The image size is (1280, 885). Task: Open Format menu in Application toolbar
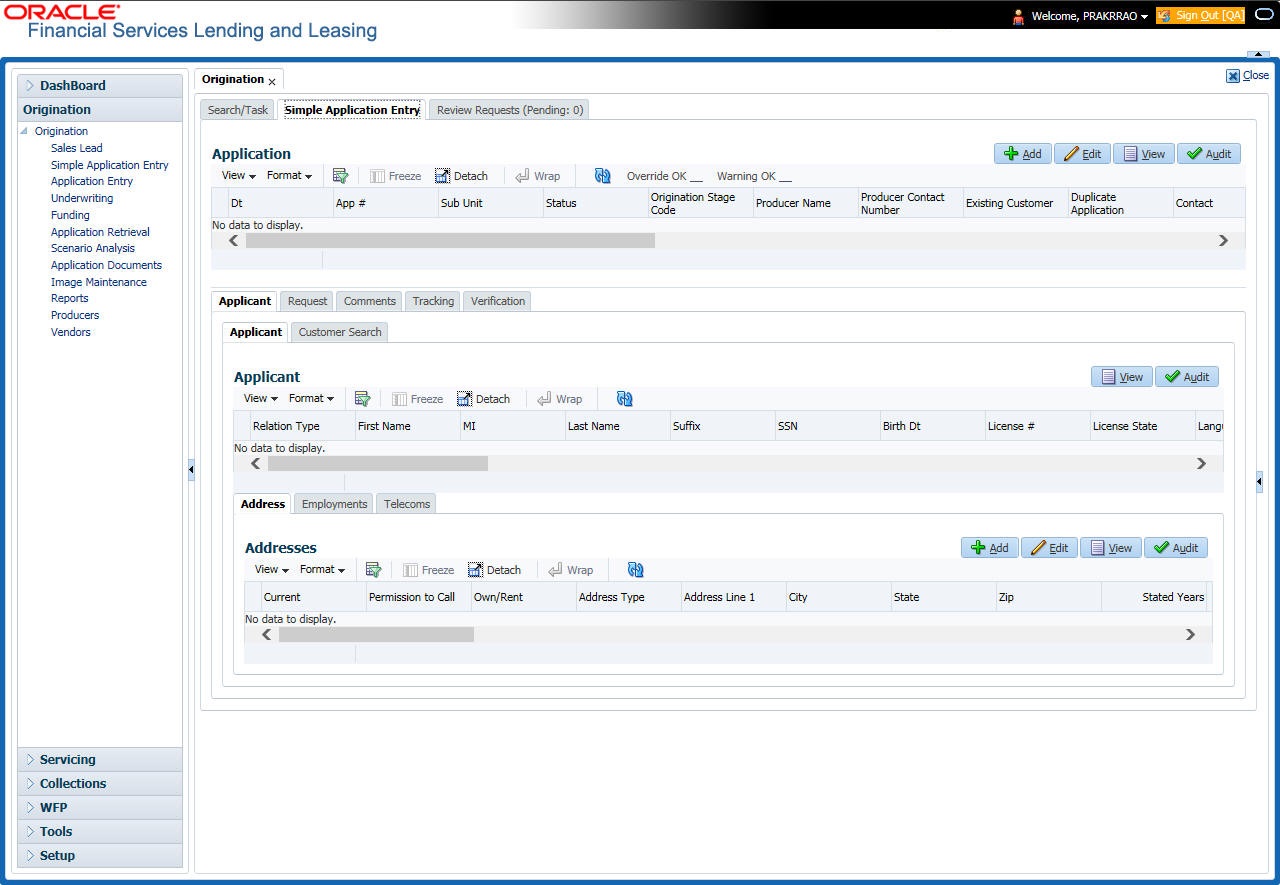click(x=289, y=176)
